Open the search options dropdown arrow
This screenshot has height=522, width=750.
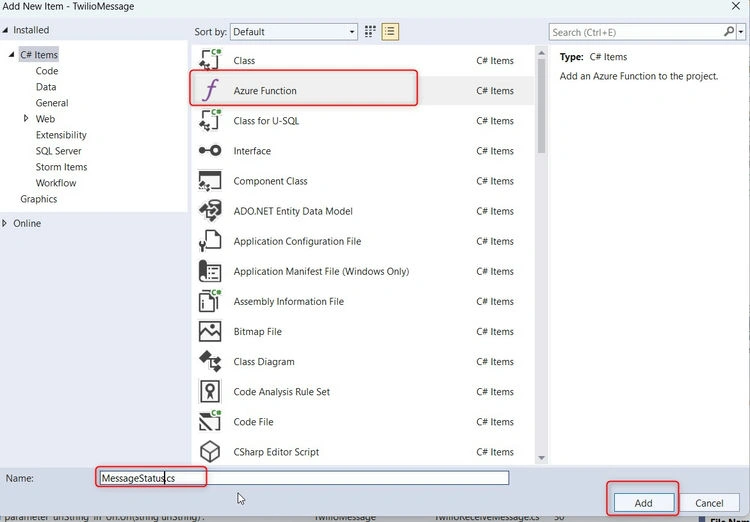coord(741,32)
